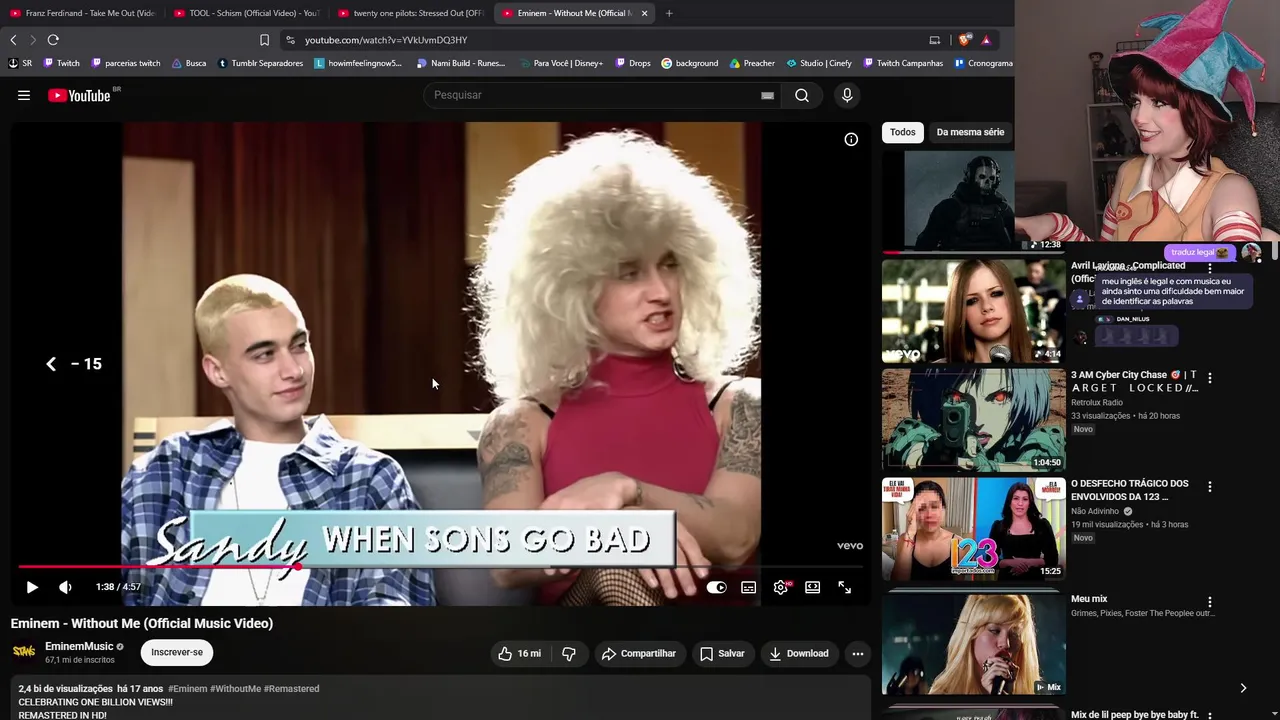Viewport: 1280px width, 720px height.
Task: Open 3 AM Cyber City Chase thumbnail
Action: pyautogui.click(x=974, y=419)
